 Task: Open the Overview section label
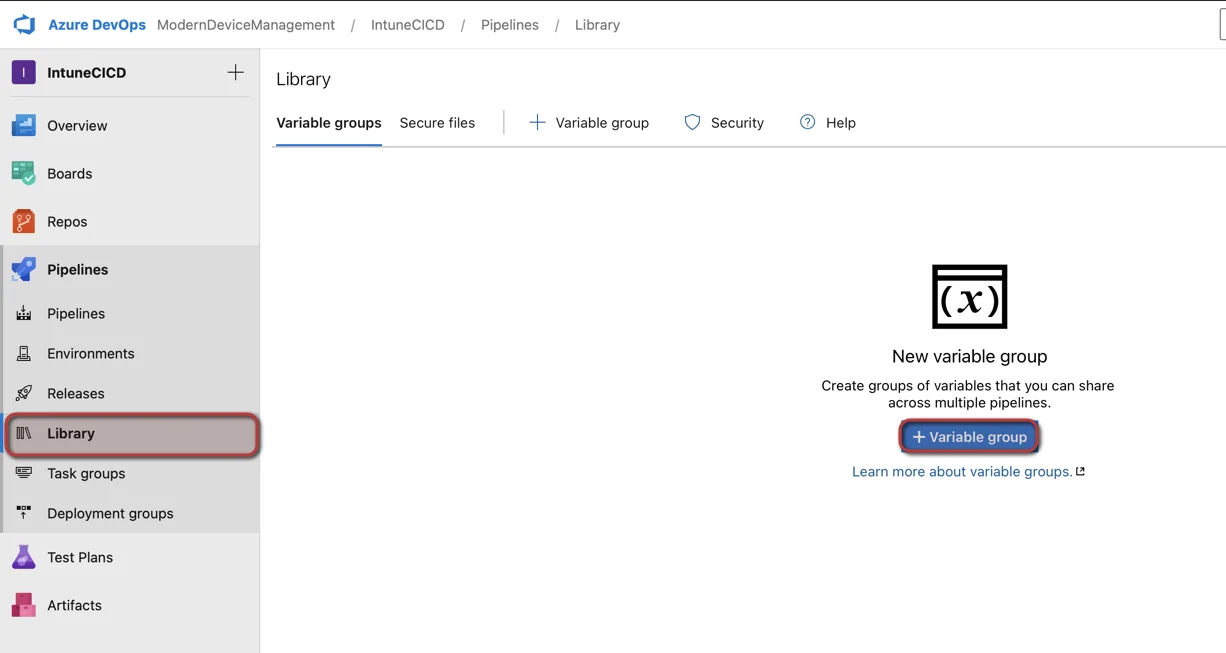[x=77, y=126]
